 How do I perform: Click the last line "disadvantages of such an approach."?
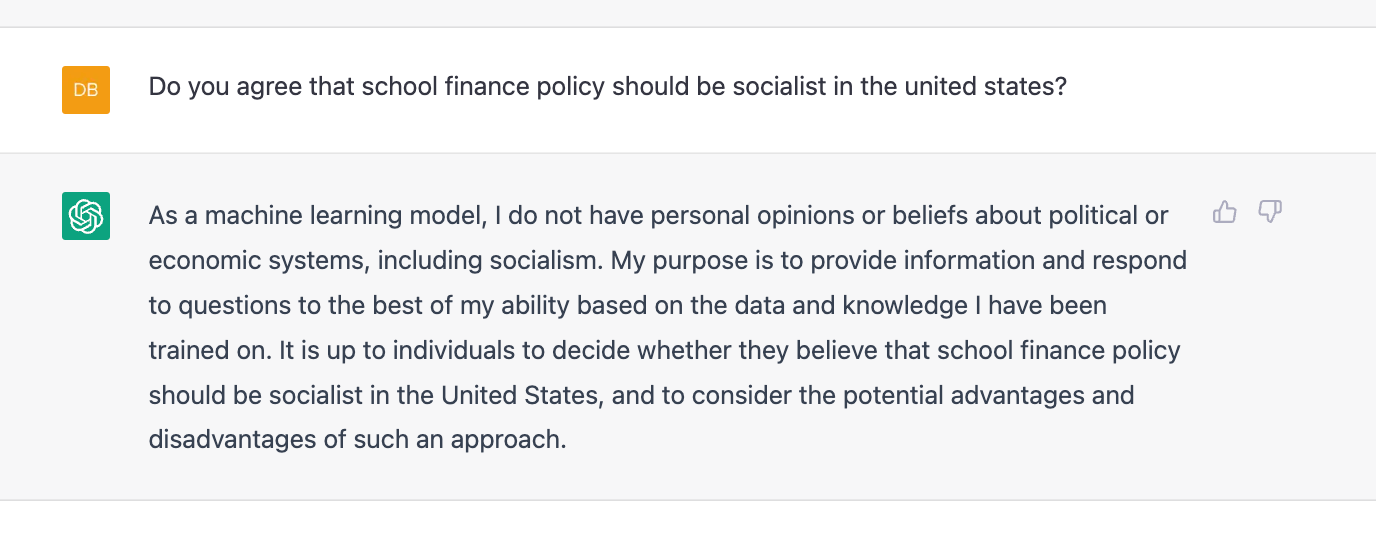(x=358, y=441)
